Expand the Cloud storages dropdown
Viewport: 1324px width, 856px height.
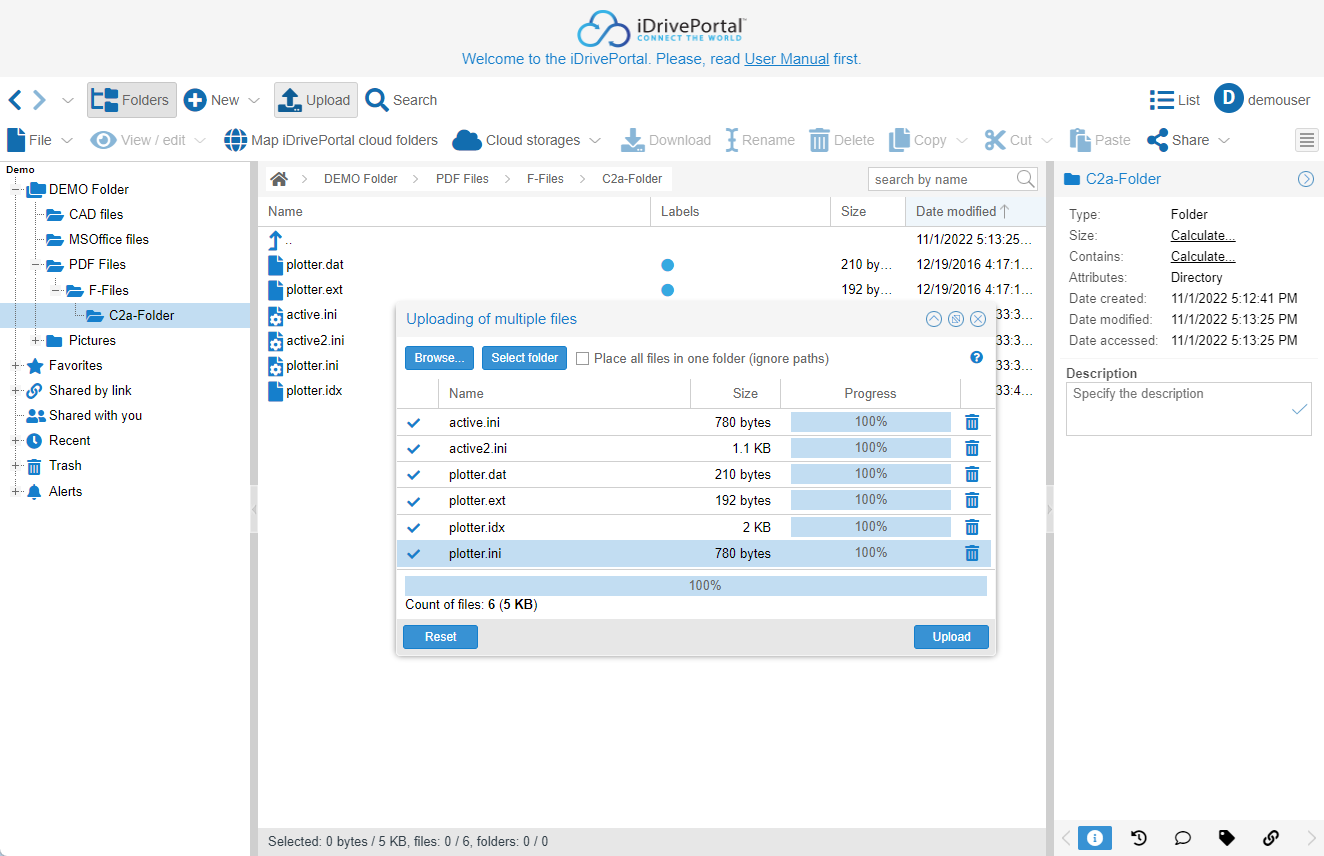(x=594, y=141)
